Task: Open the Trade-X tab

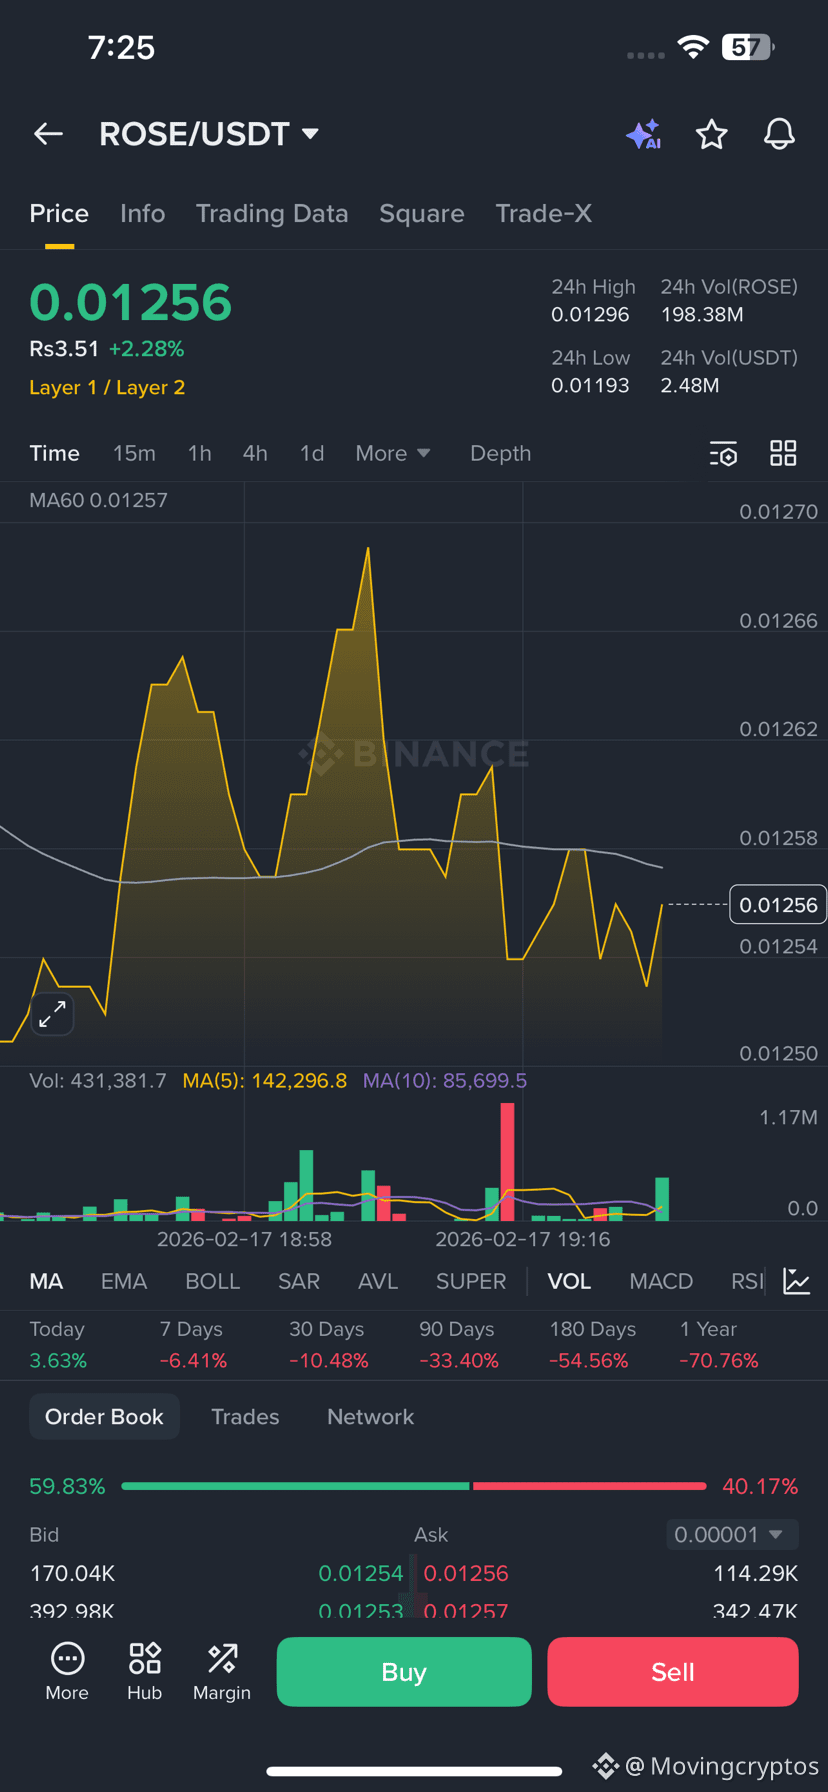Action: click(x=544, y=214)
